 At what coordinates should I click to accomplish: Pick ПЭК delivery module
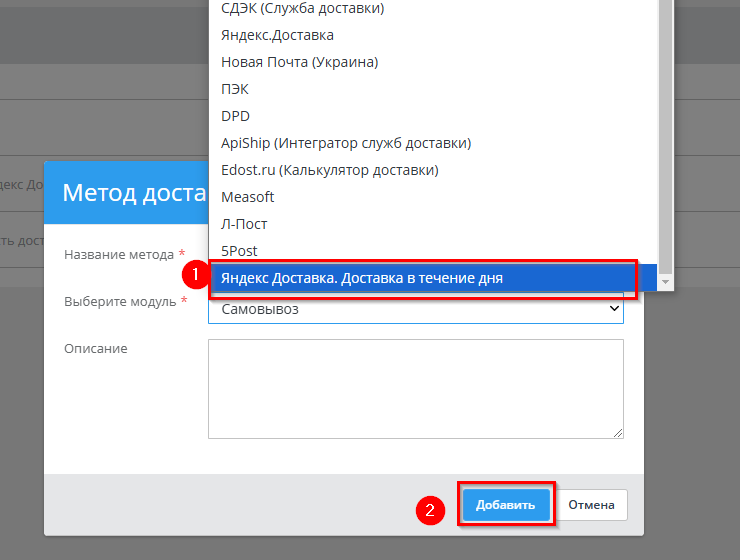pyautogui.click(x=433, y=89)
